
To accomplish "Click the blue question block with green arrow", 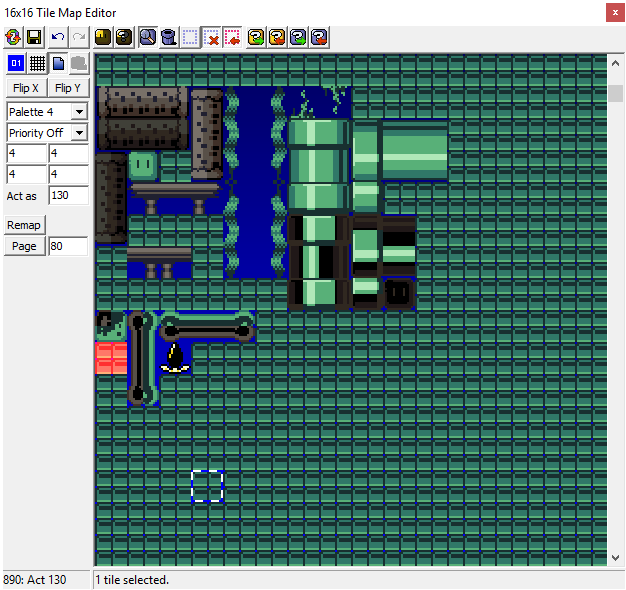I will (x=298, y=38).
